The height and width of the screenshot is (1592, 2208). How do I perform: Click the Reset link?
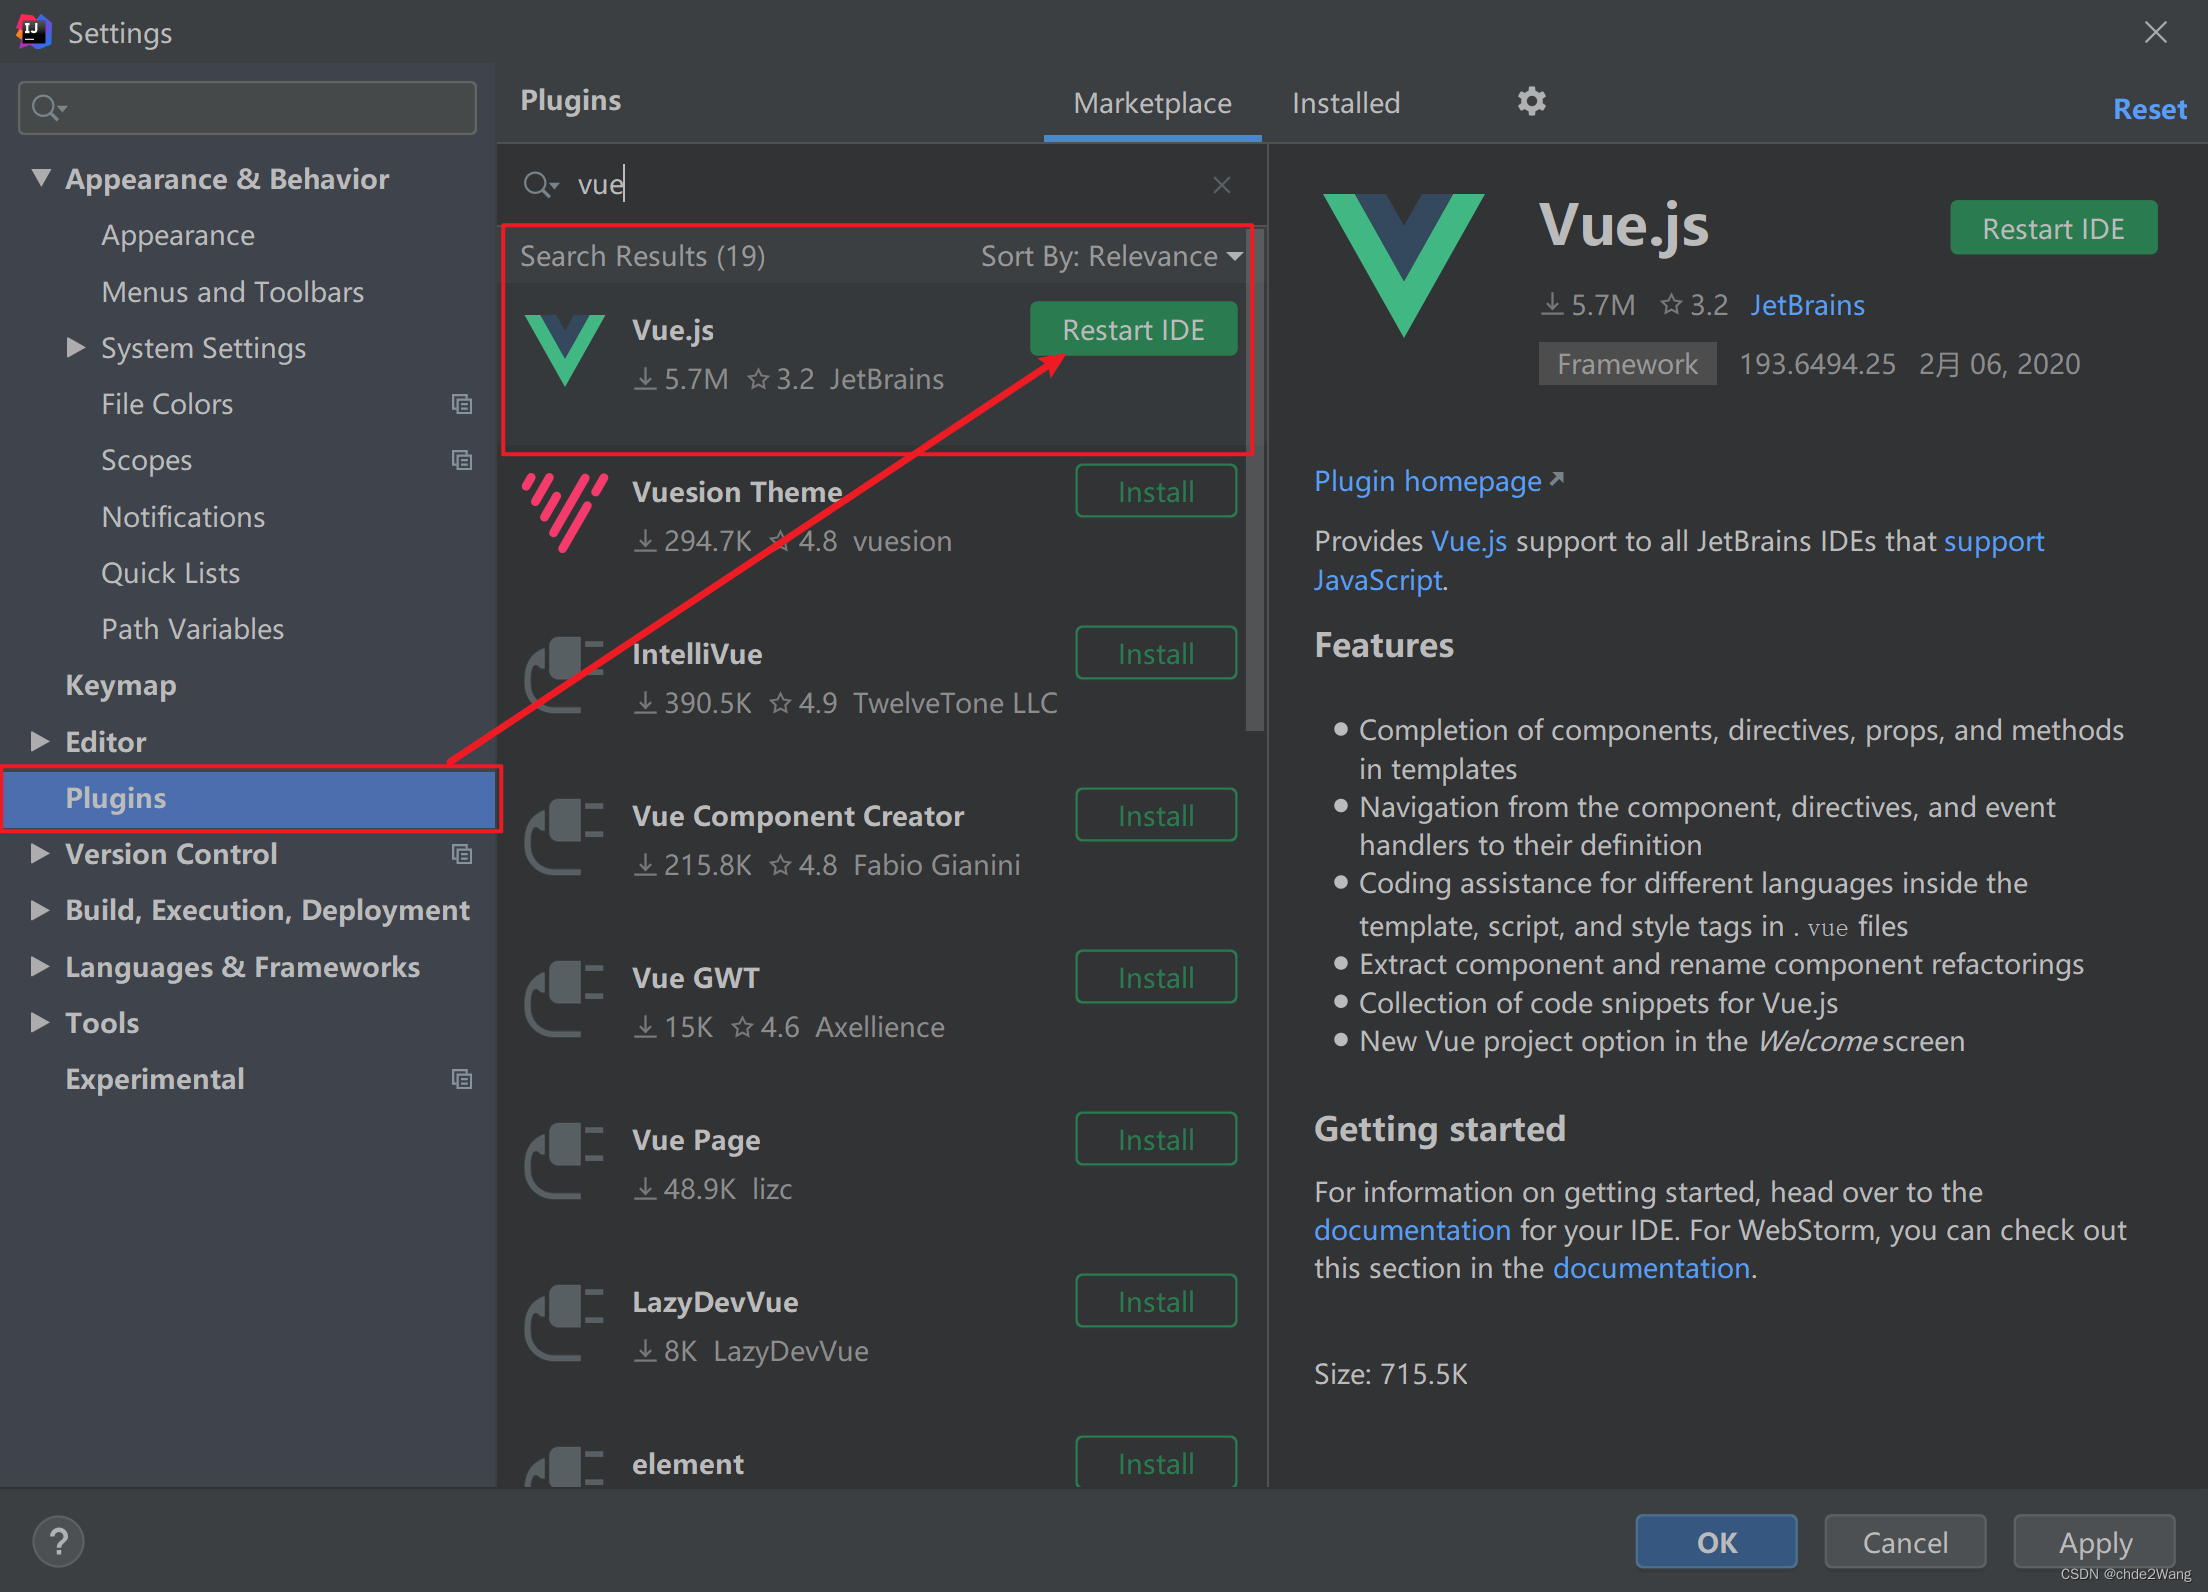point(2149,109)
